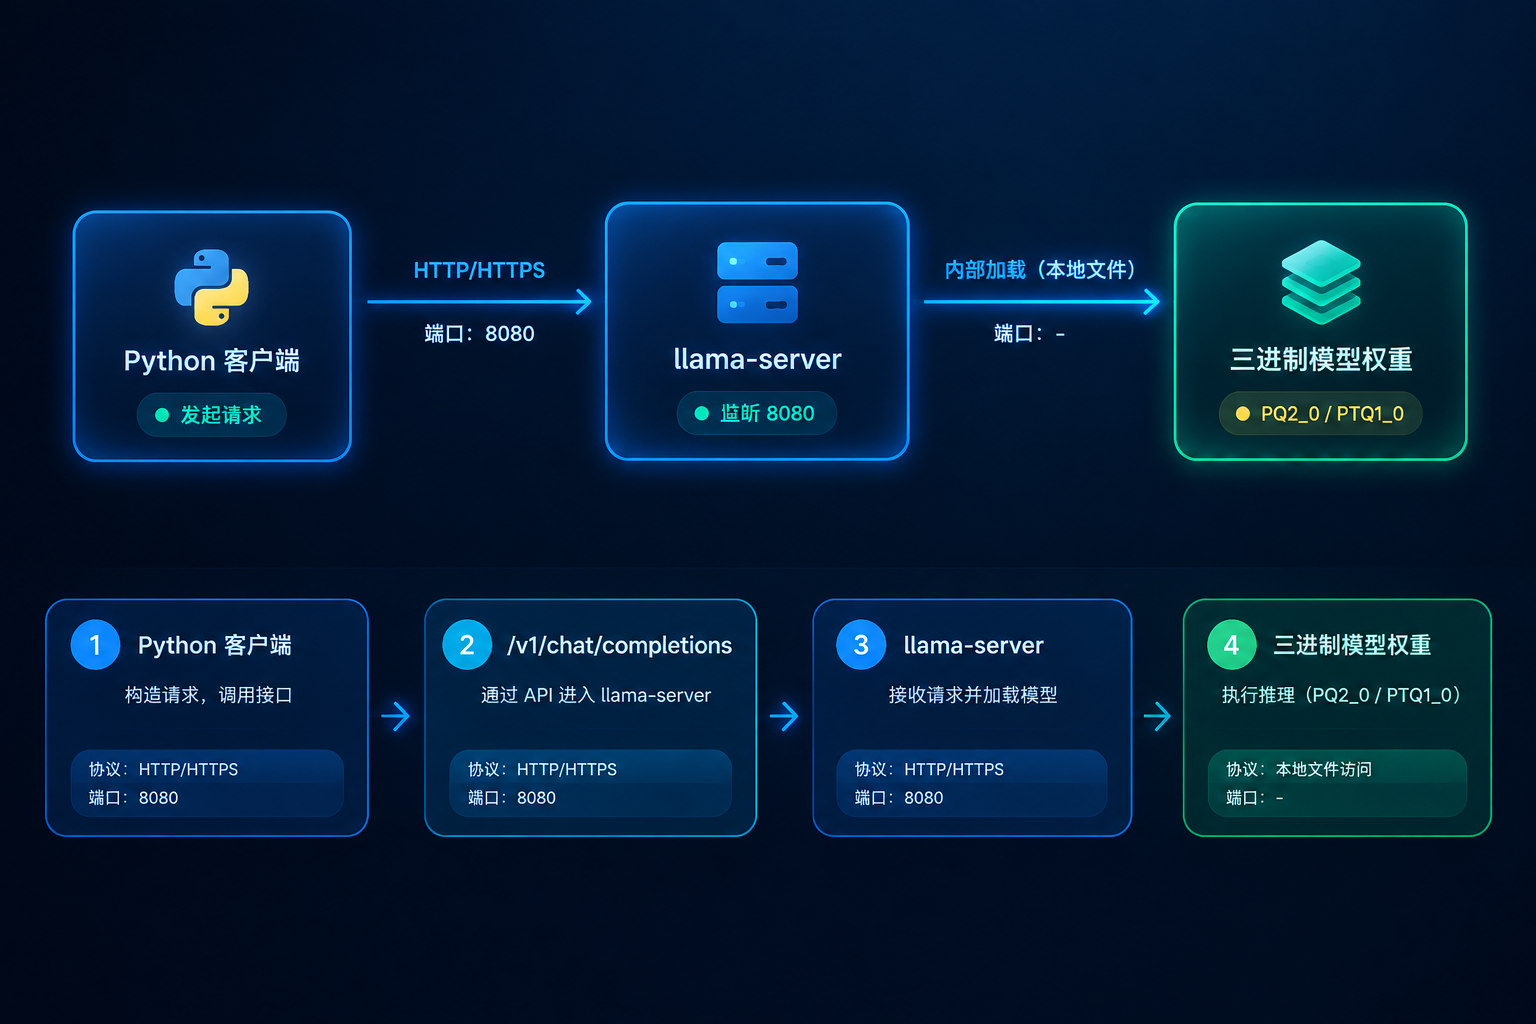1536x1024 pixels.
Task: Click "协议: HTTP/HTTPS" in the step 2 card
Action: [542, 769]
